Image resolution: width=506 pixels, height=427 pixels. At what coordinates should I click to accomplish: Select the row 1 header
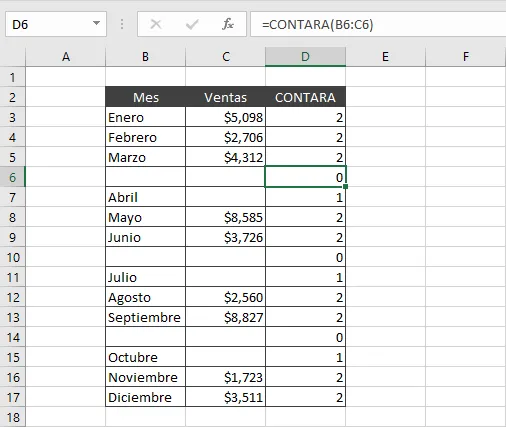tap(12, 77)
